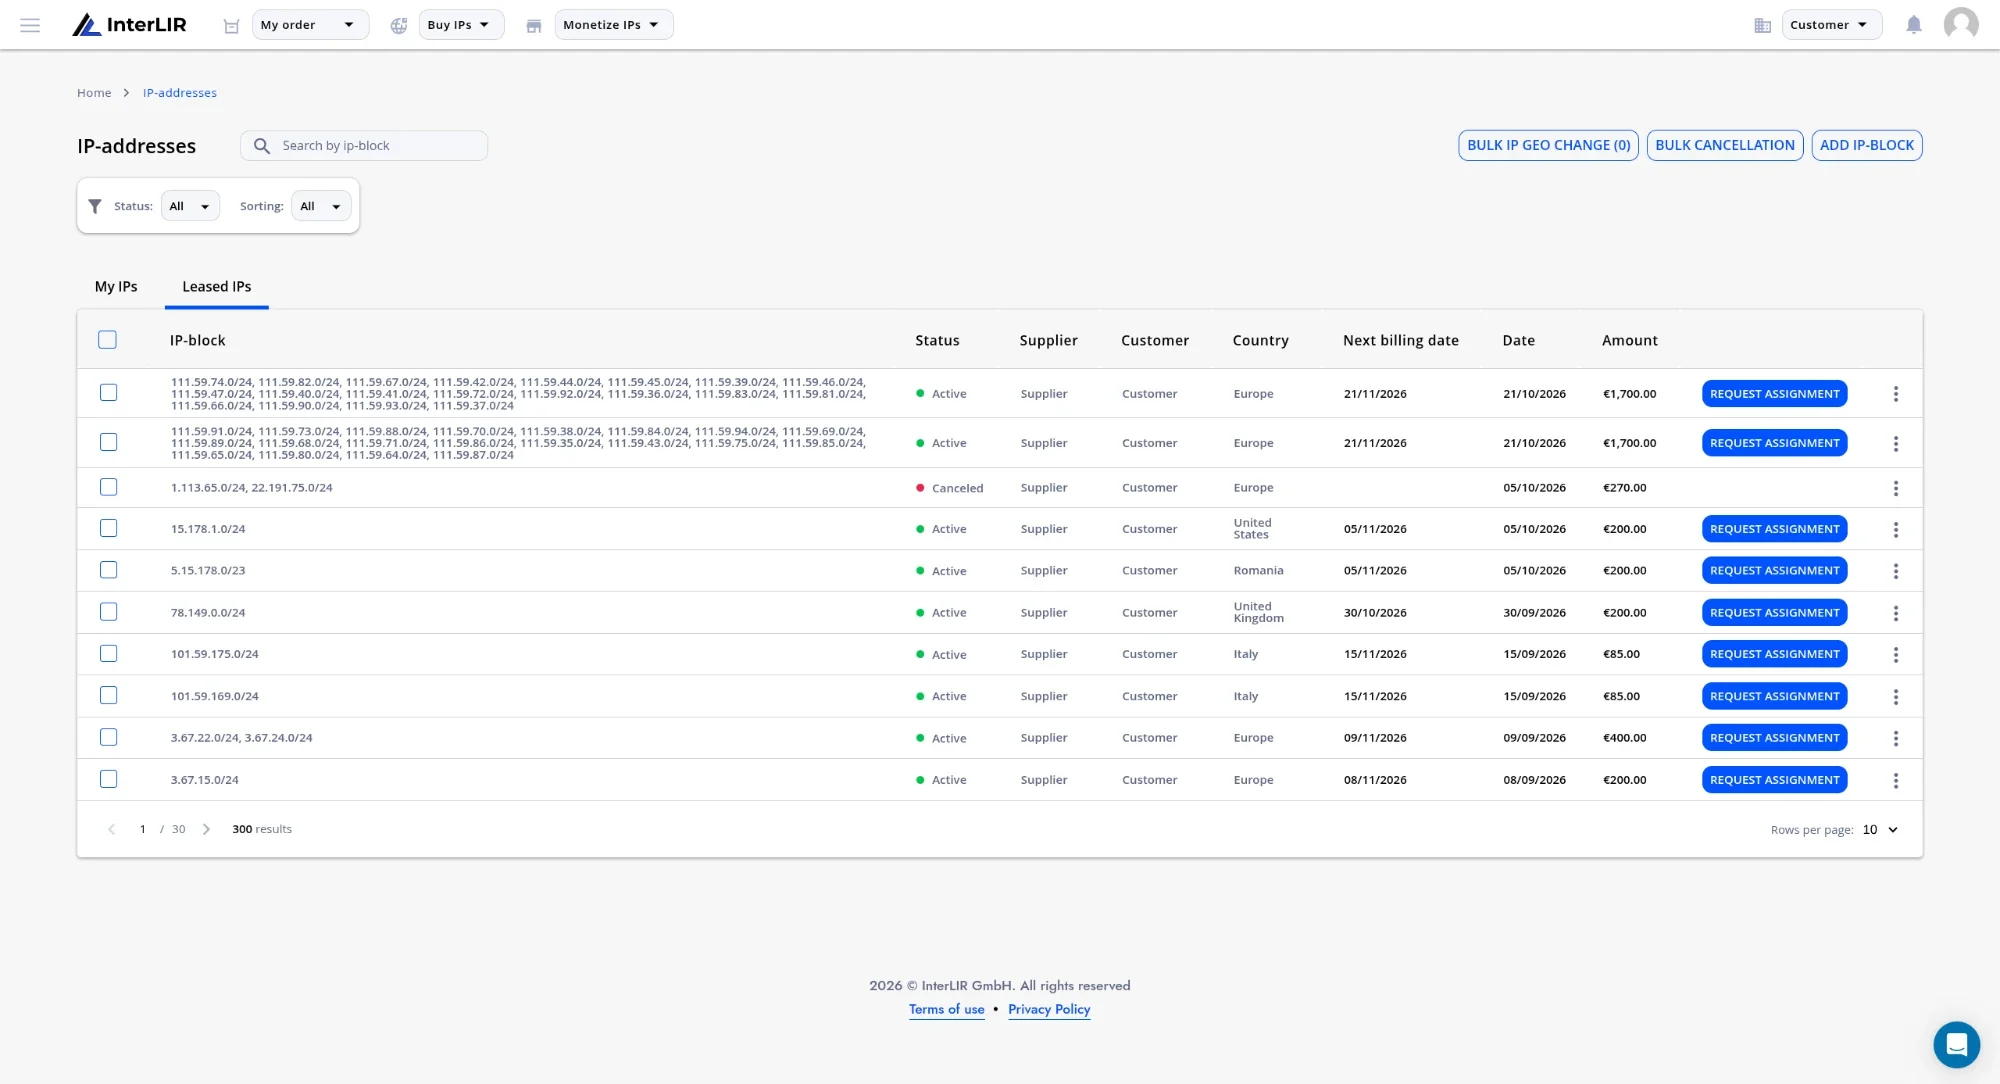Image resolution: width=2000 pixels, height=1084 pixels.
Task: Check the 3.67.22.0/24 row checkbox
Action: click(x=108, y=737)
